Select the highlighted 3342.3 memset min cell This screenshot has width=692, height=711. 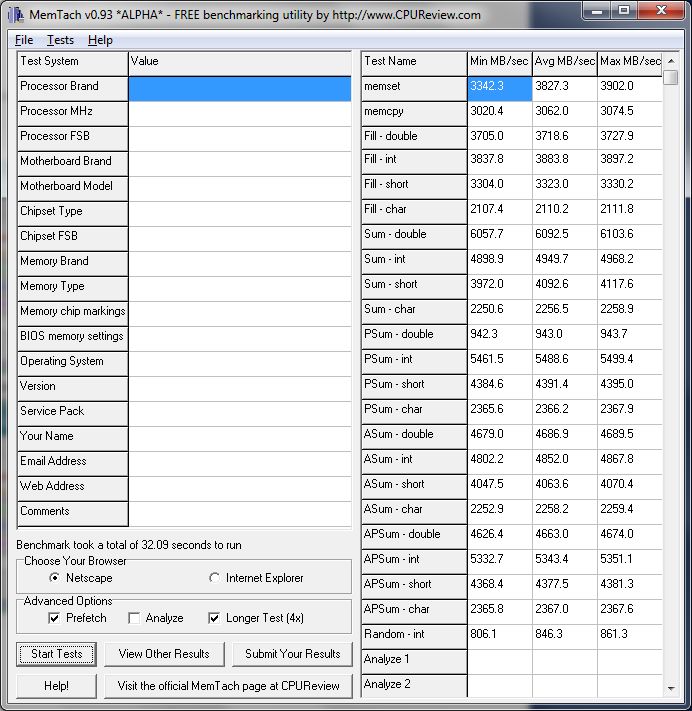tap(500, 88)
